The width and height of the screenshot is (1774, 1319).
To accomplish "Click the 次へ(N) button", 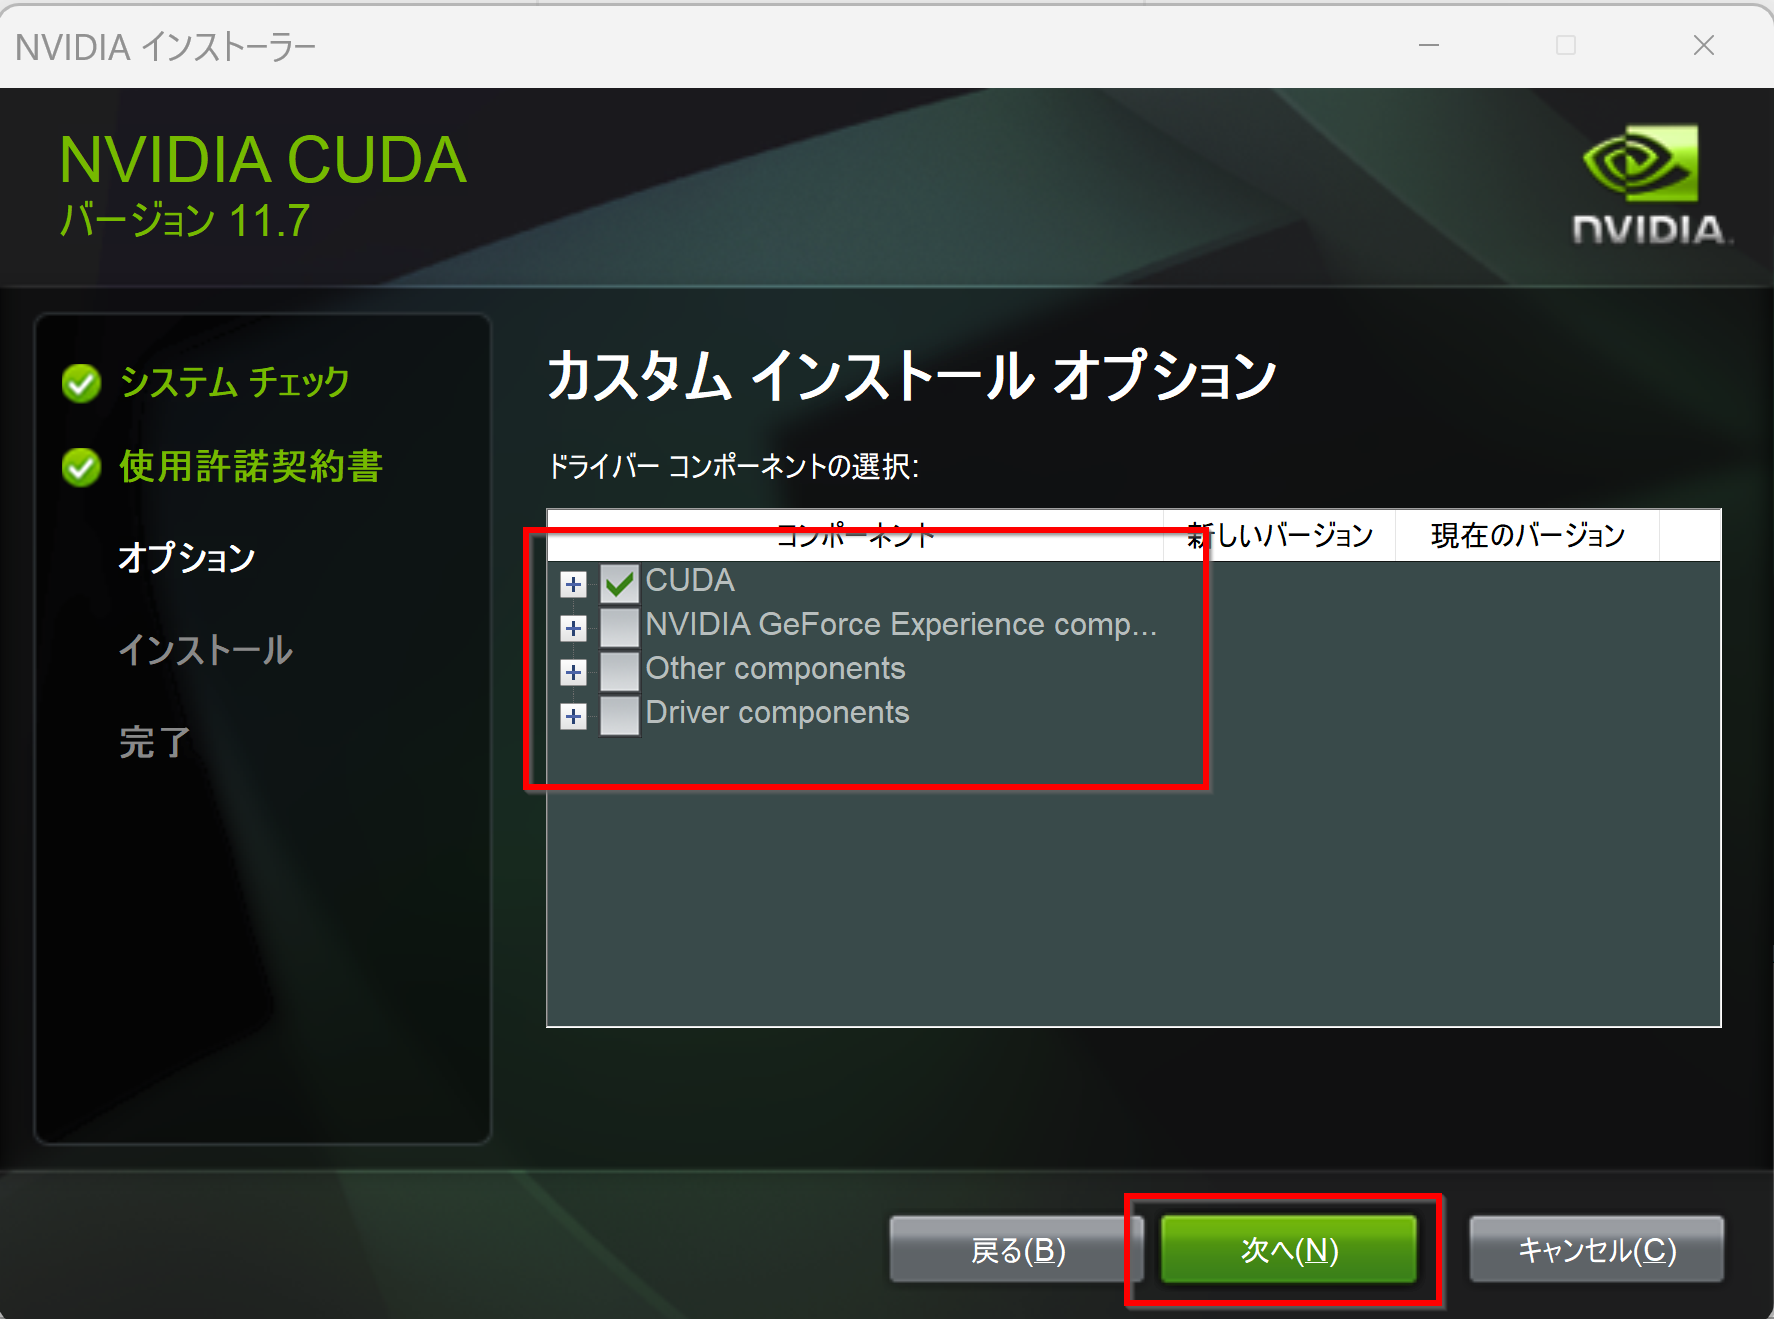I will tap(1288, 1249).
